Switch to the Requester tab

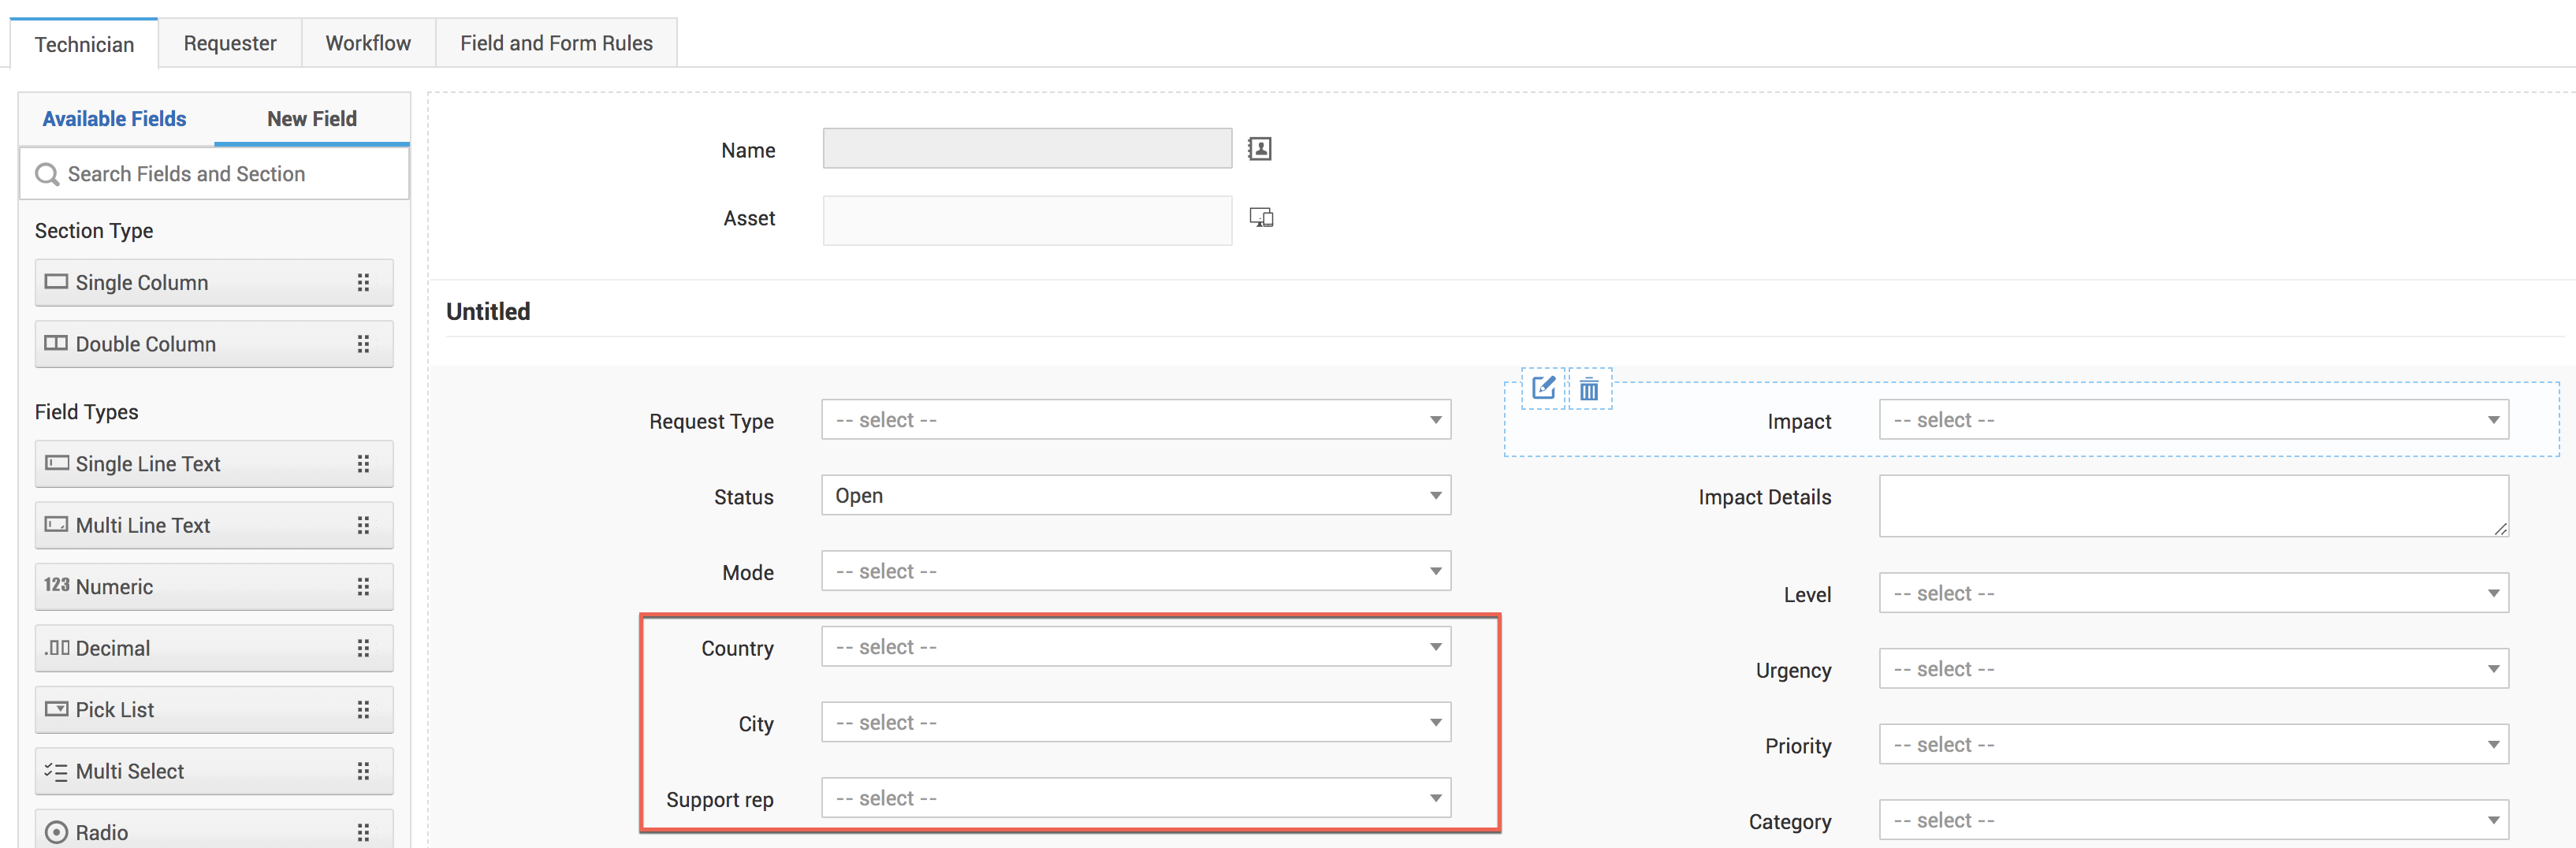pyautogui.click(x=229, y=43)
